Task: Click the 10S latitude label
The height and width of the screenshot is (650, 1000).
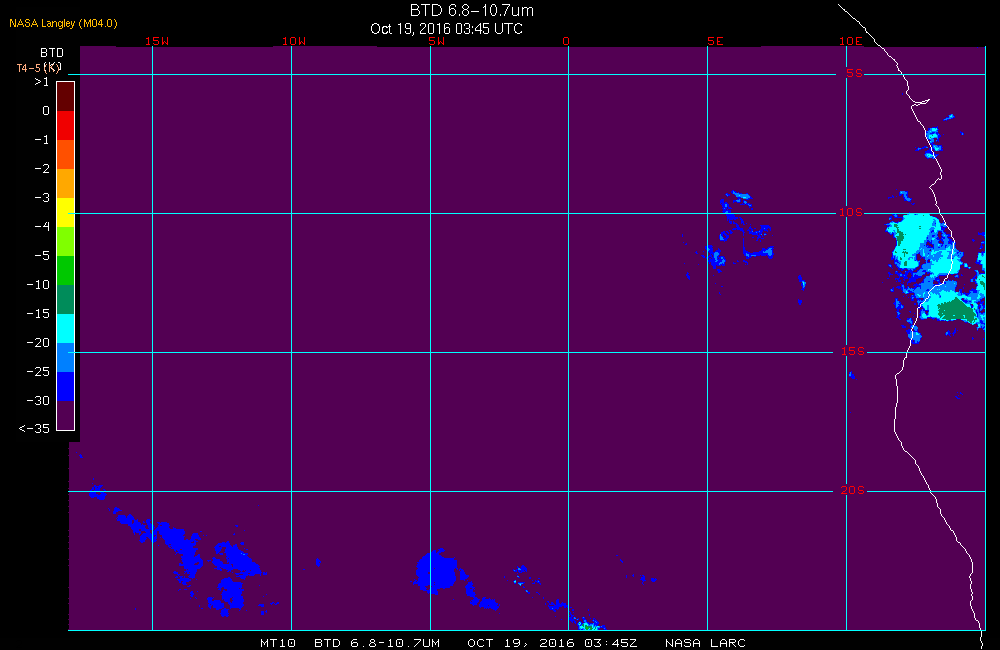Action: [x=850, y=212]
